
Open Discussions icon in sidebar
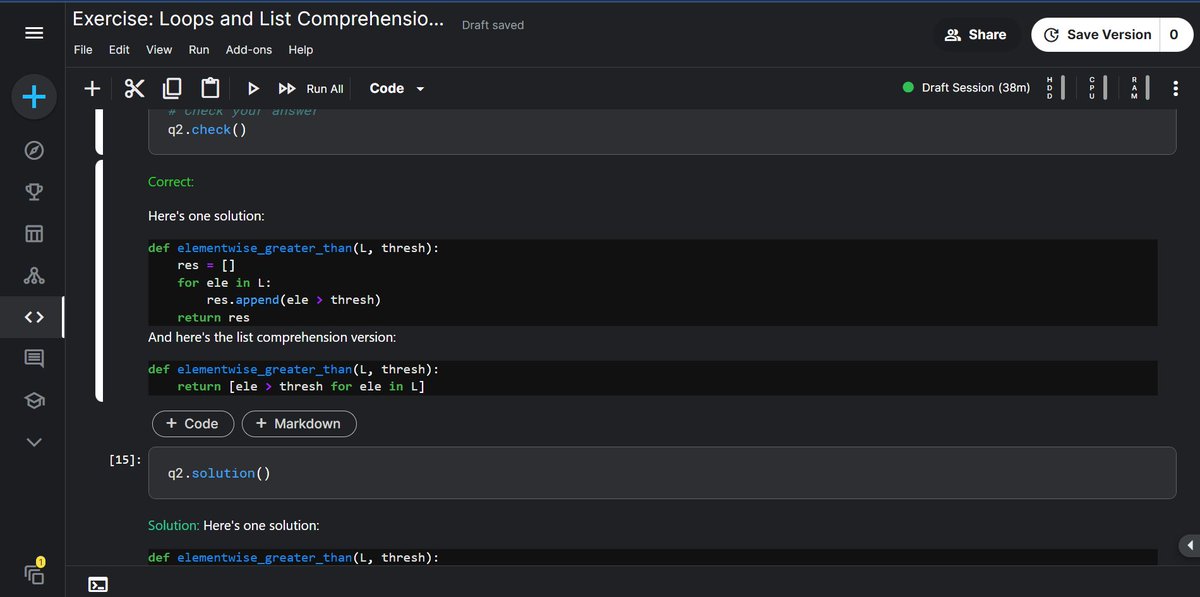(33, 359)
